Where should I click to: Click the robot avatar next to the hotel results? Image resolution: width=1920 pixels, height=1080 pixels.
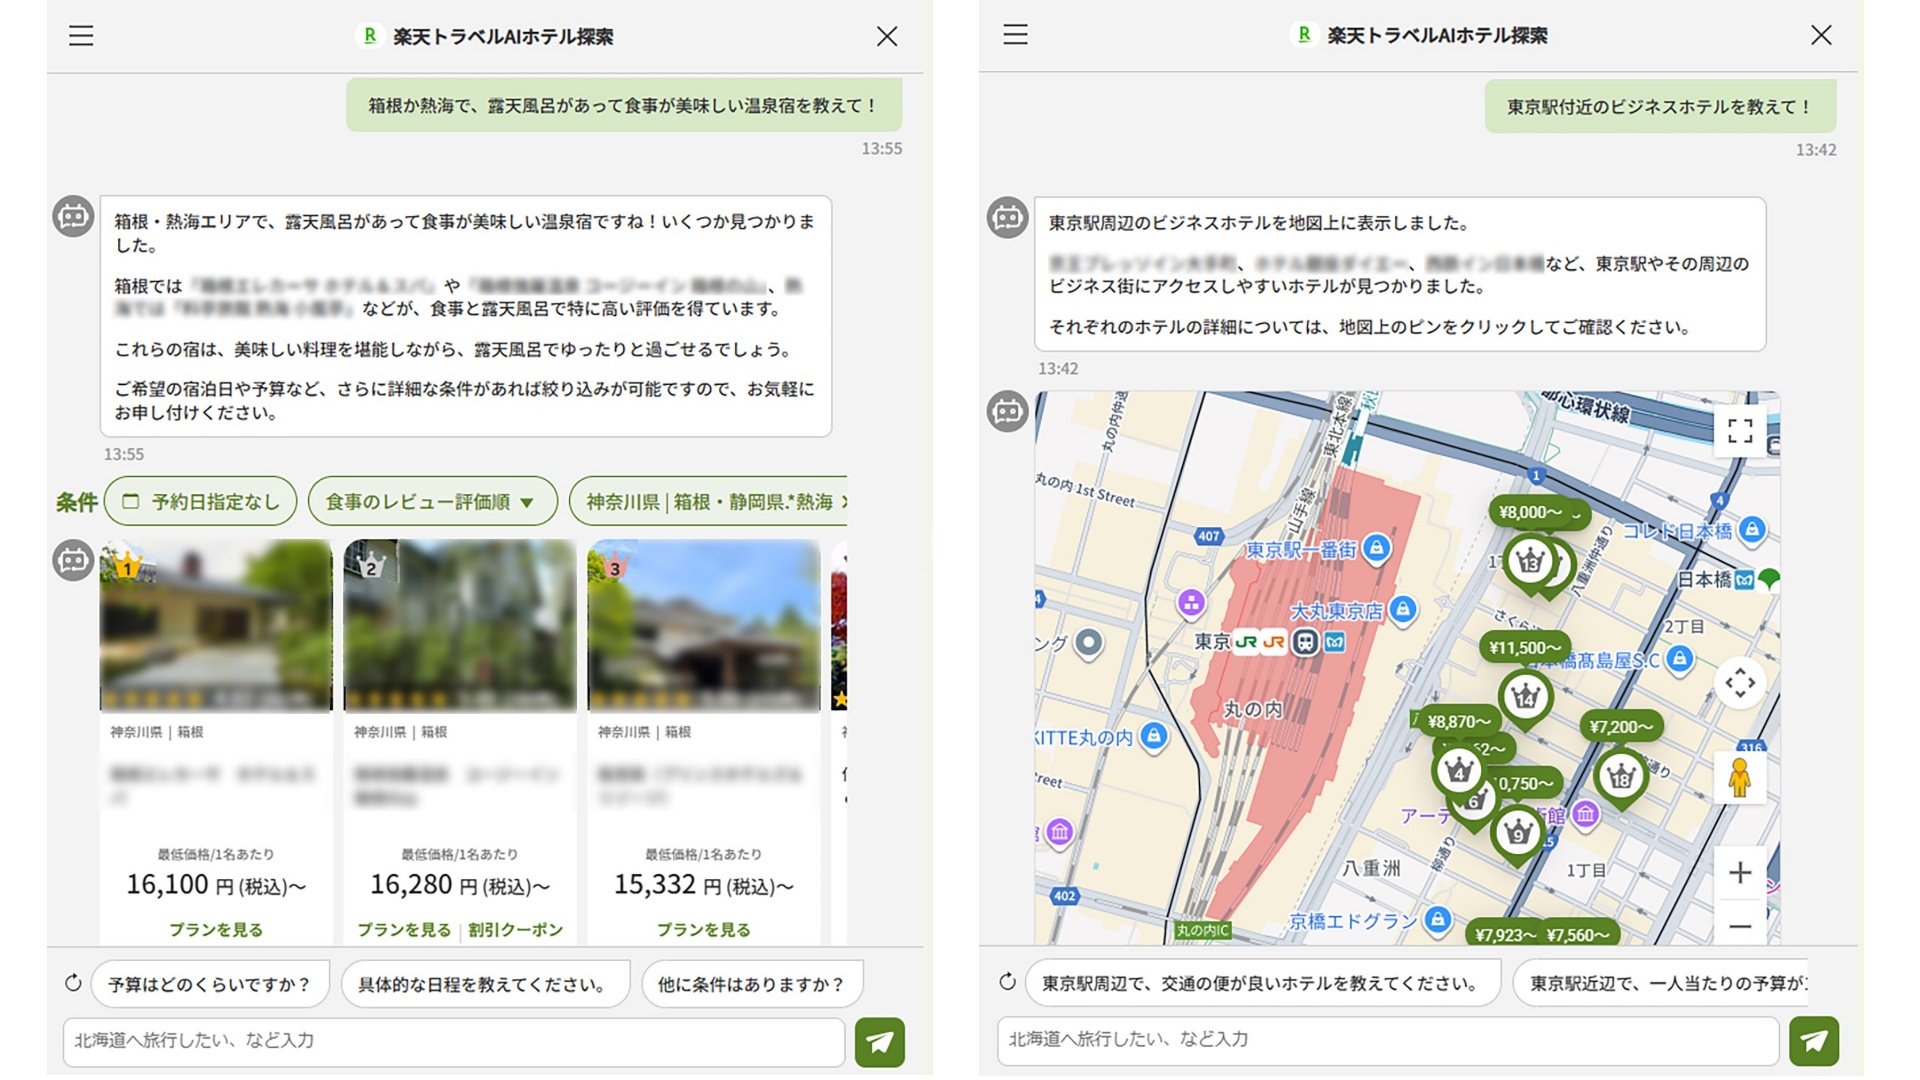pyautogui.click(x=73, y=561)
